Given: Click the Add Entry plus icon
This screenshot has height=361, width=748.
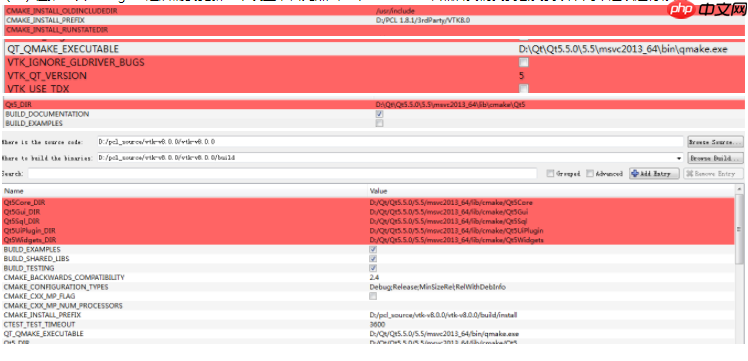Looking at the screenshot, I should 635,174.
